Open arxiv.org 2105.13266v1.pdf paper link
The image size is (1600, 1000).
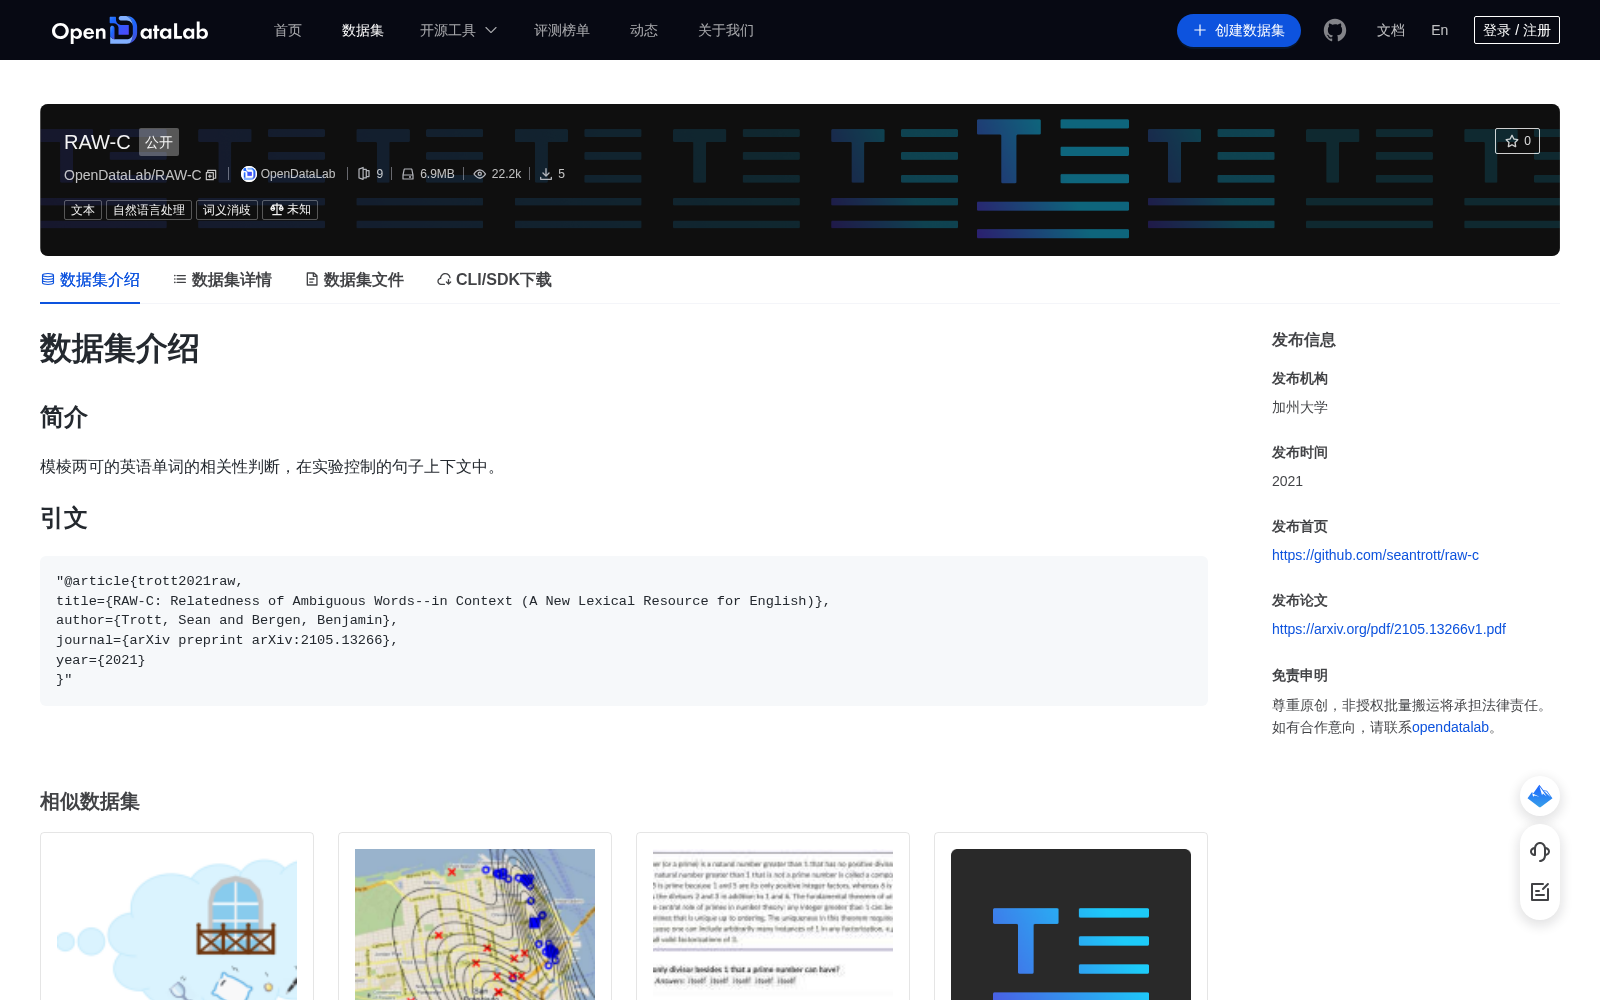(x=1389, y=629)
